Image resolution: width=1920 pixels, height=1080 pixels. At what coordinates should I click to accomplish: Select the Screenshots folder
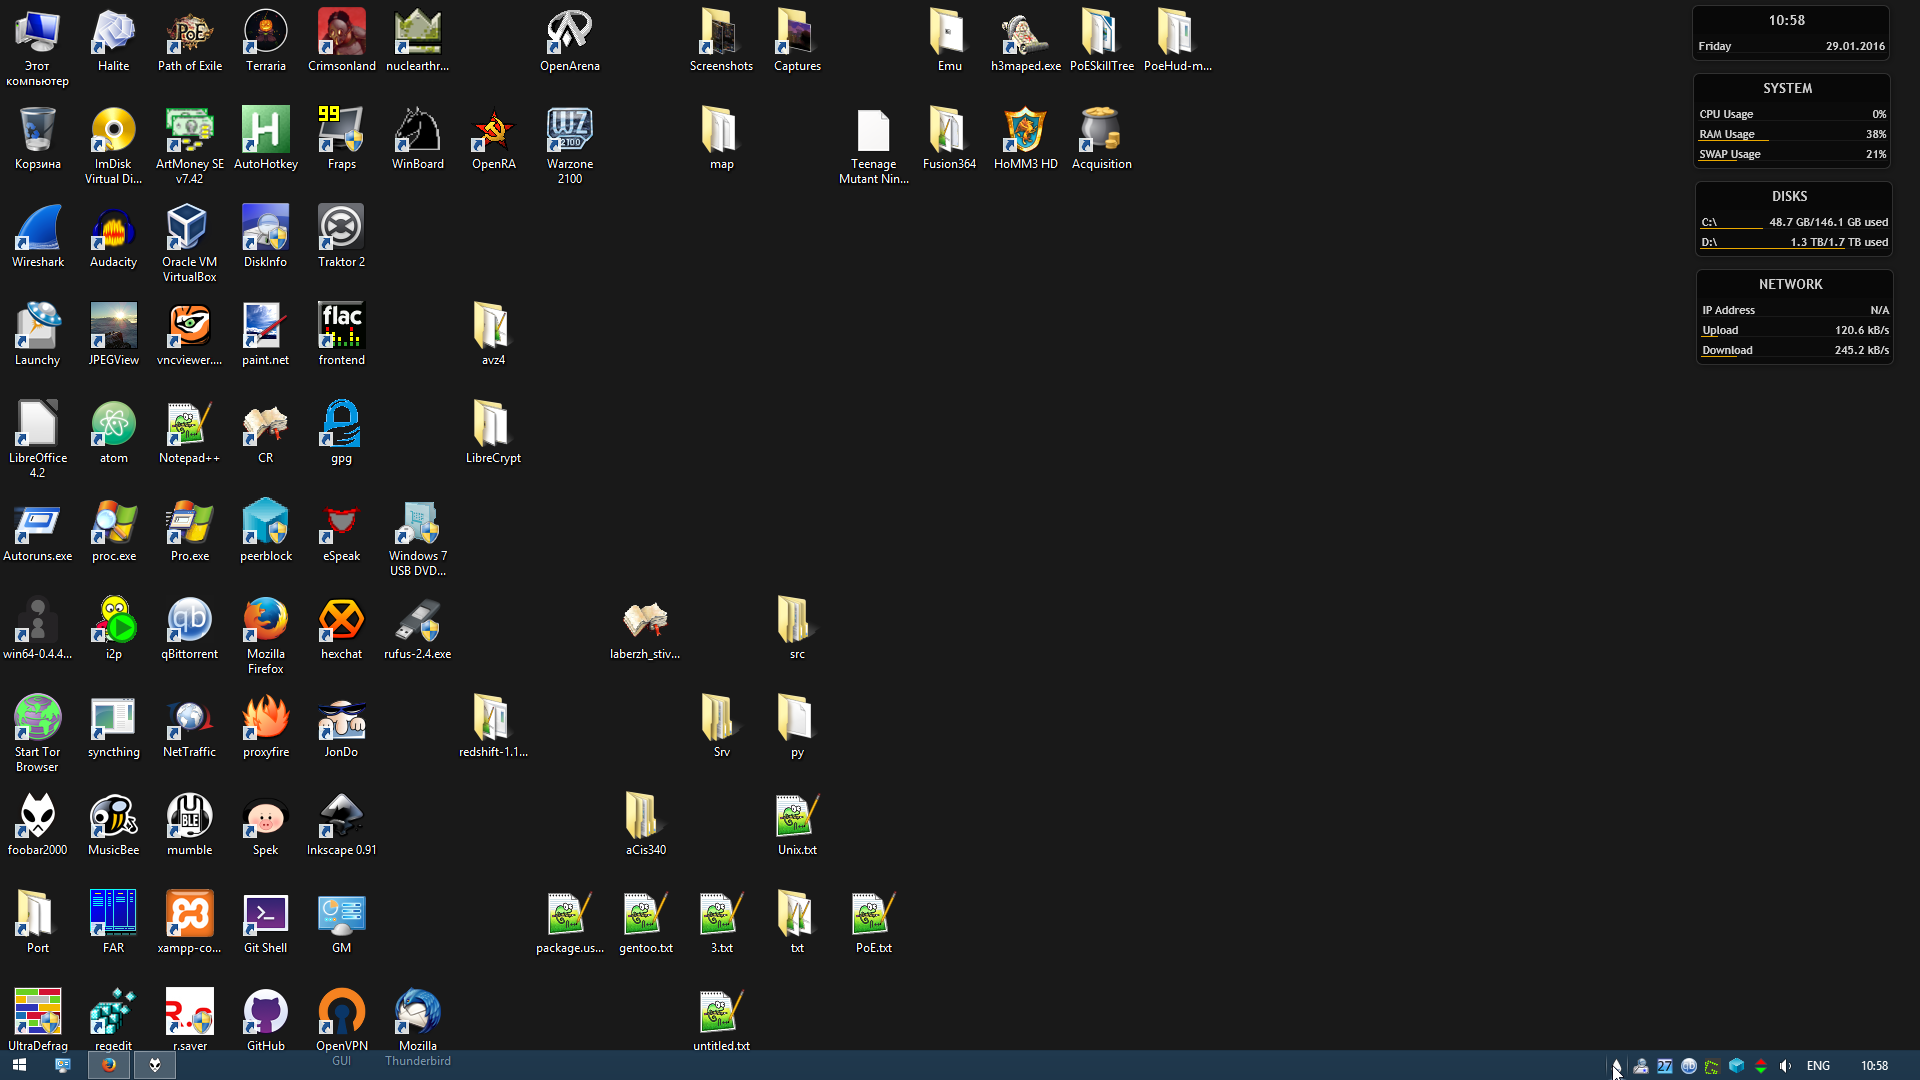(x=722, y=40)
